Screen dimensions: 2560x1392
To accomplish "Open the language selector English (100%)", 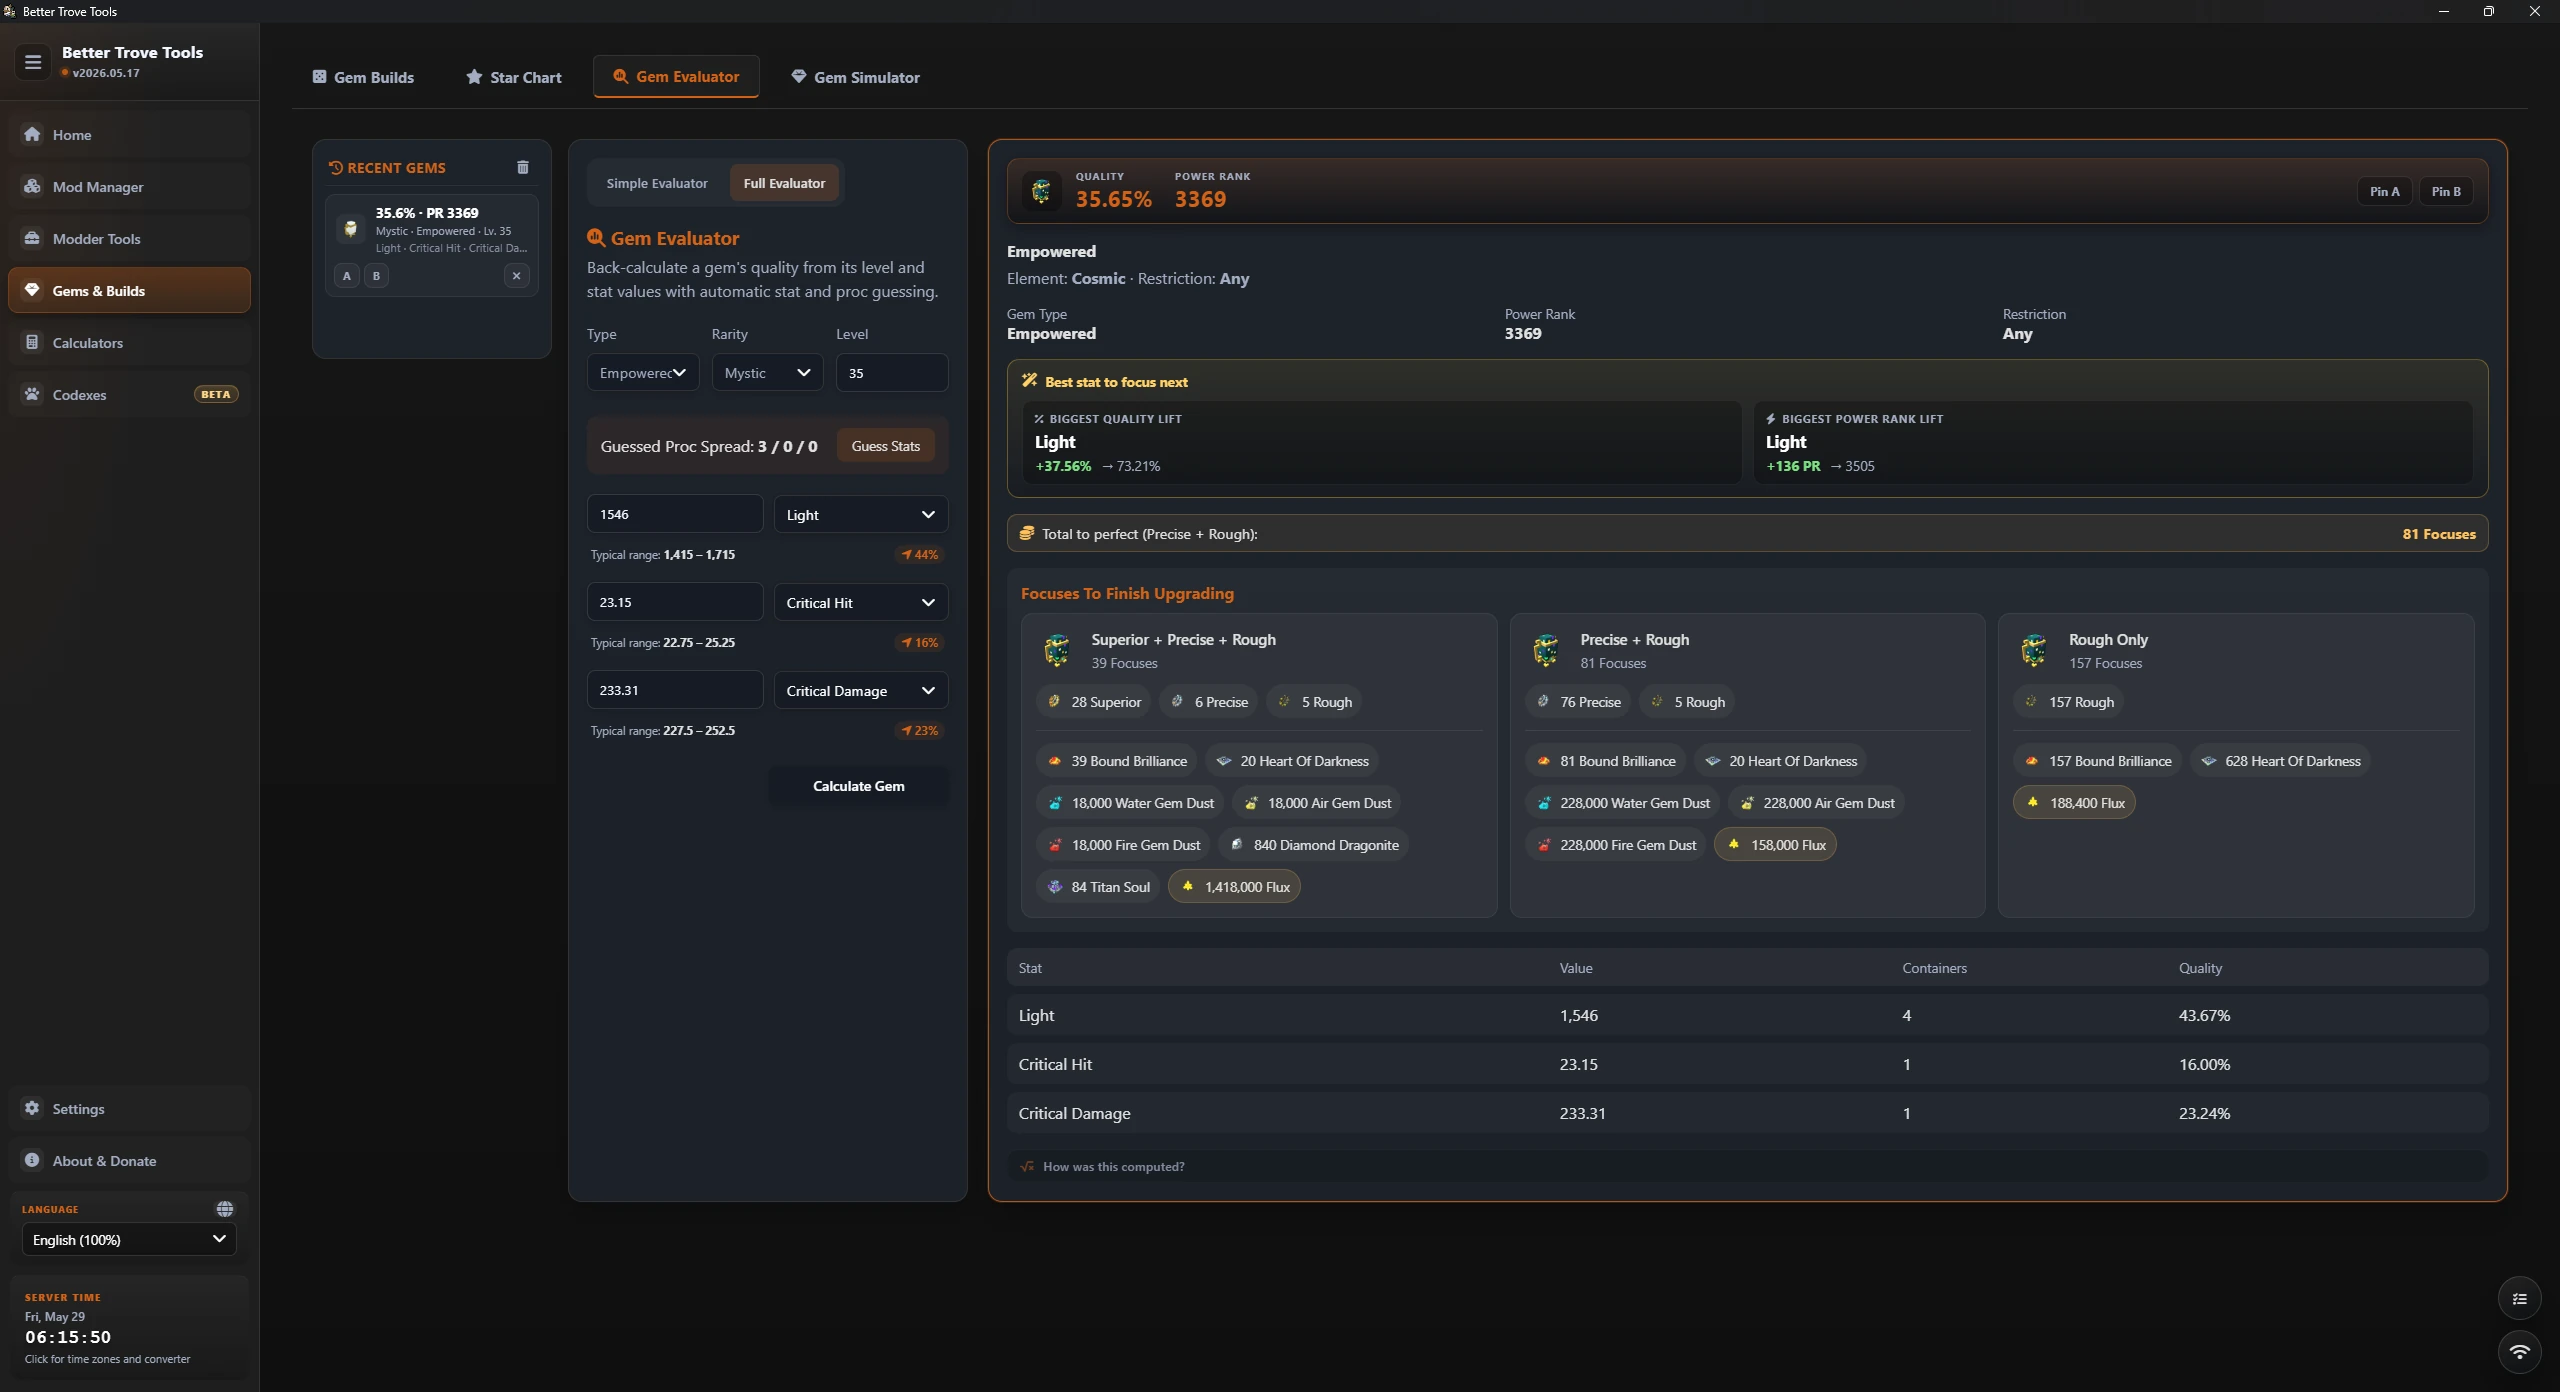I will tap(129, 1240).
